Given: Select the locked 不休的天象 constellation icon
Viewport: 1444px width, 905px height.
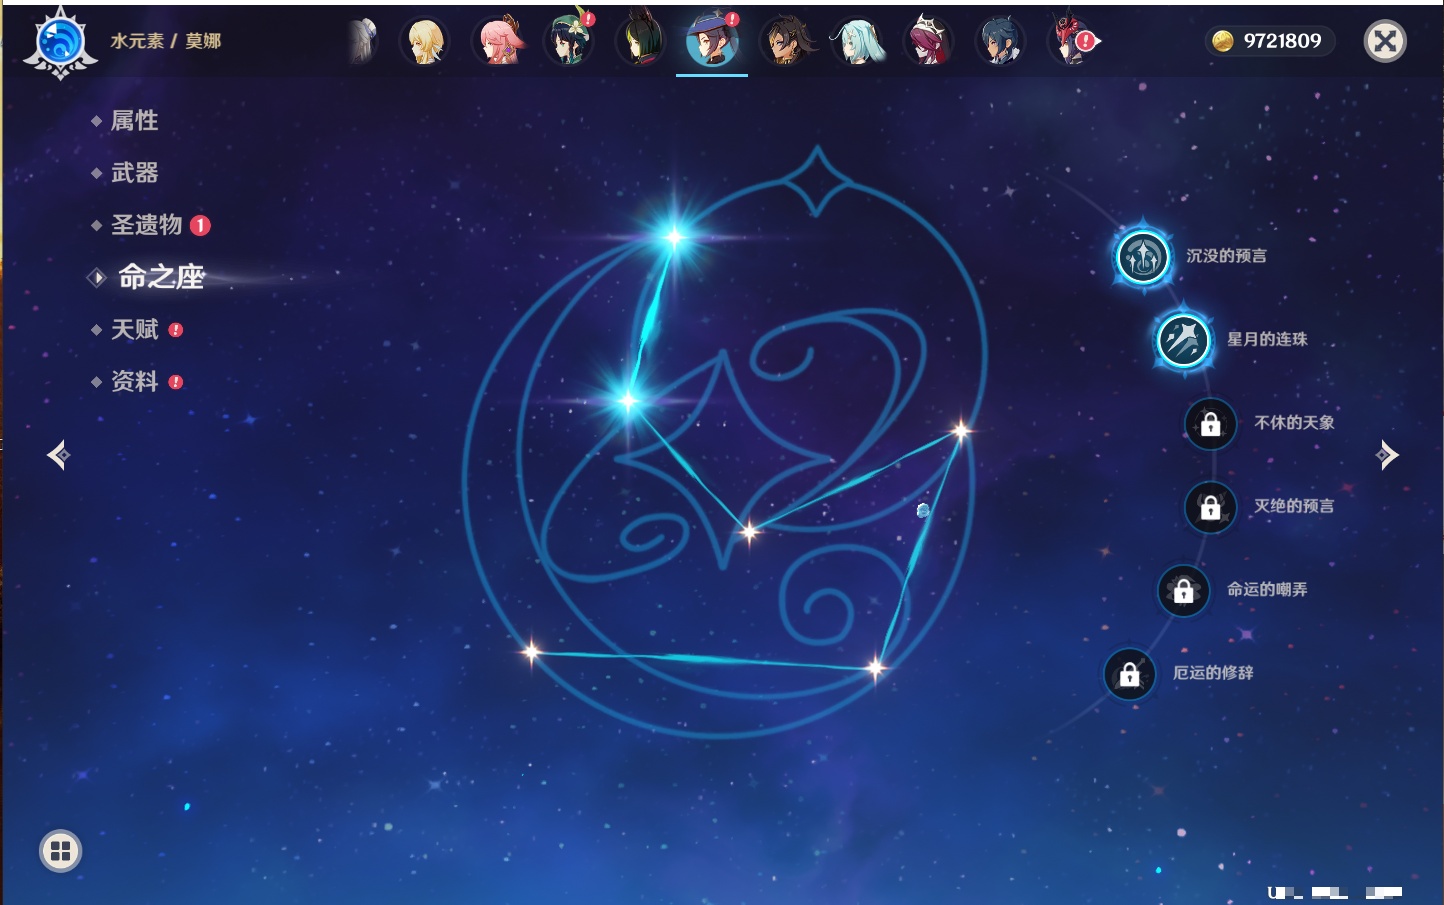Looking at the screenshot, I should [1210, 424].
